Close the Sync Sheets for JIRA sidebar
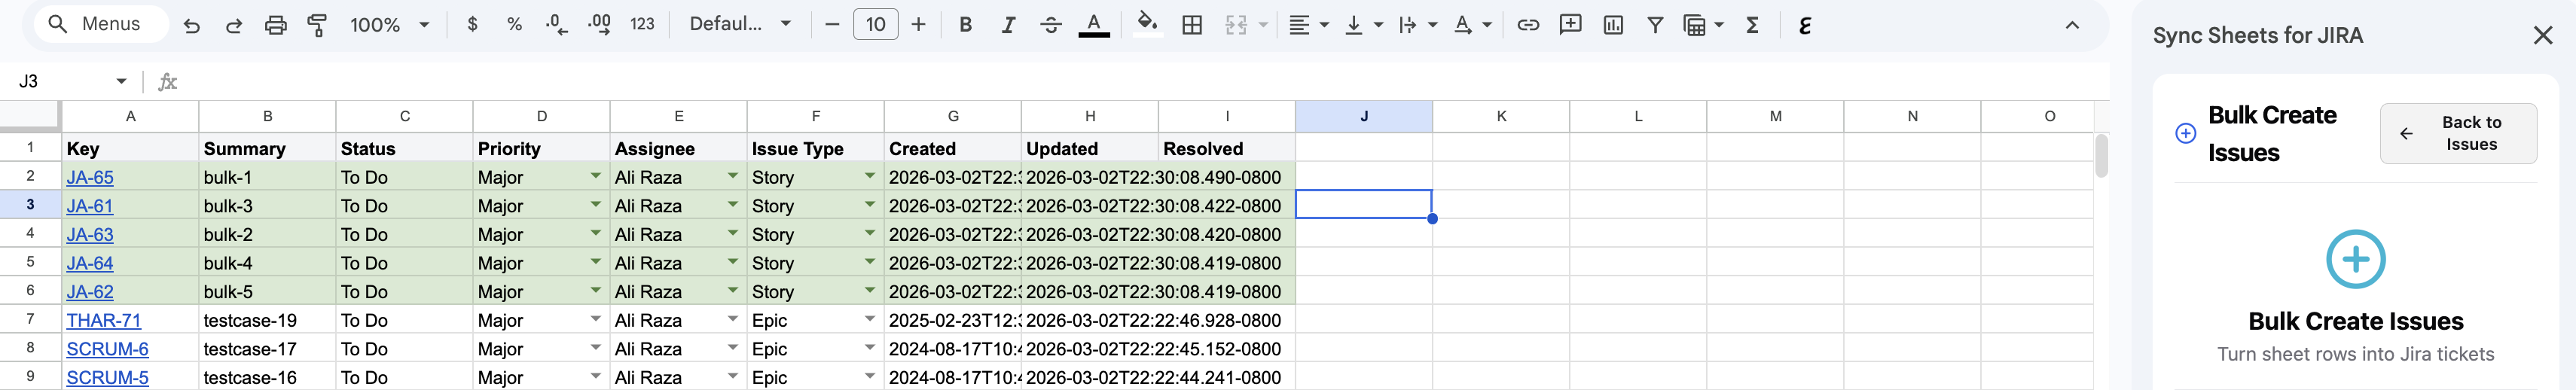This screenshot has height=390, width=2576. 2543,35
